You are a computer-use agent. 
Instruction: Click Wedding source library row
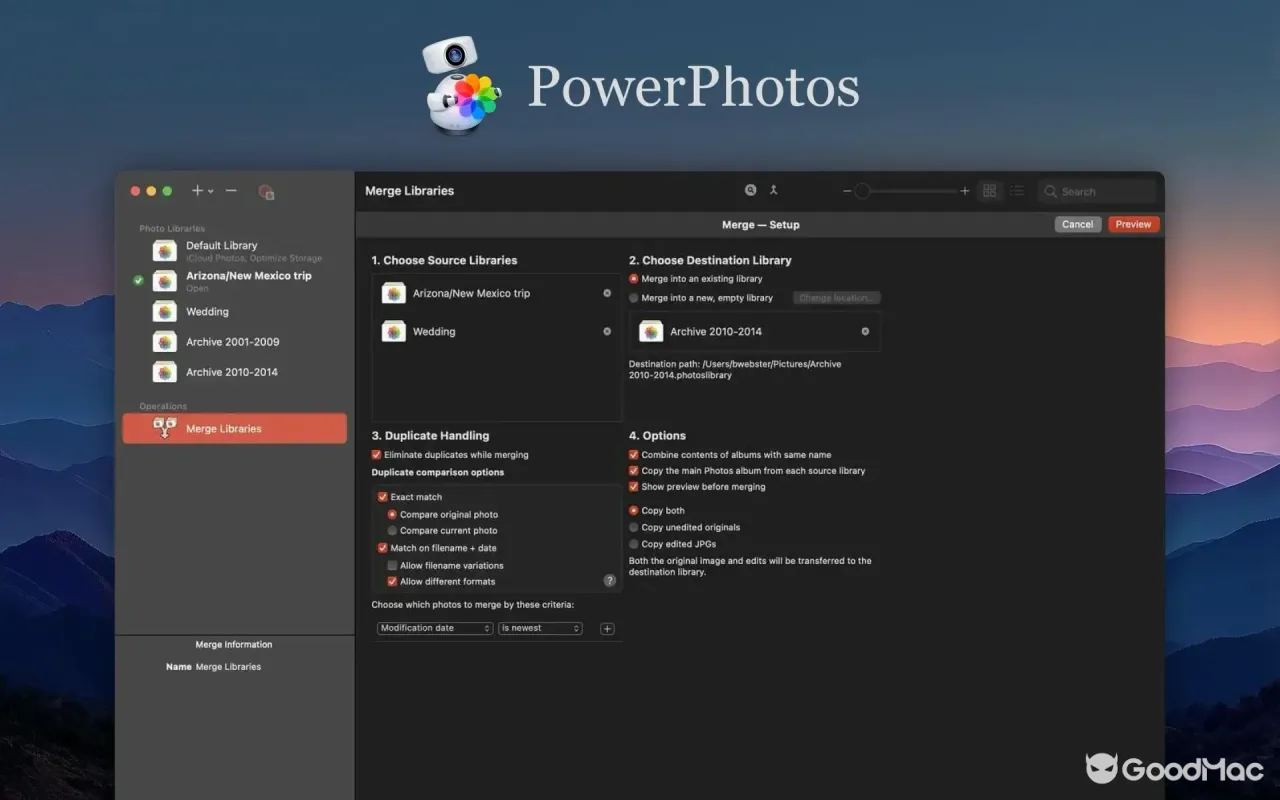tap(497, 331)
